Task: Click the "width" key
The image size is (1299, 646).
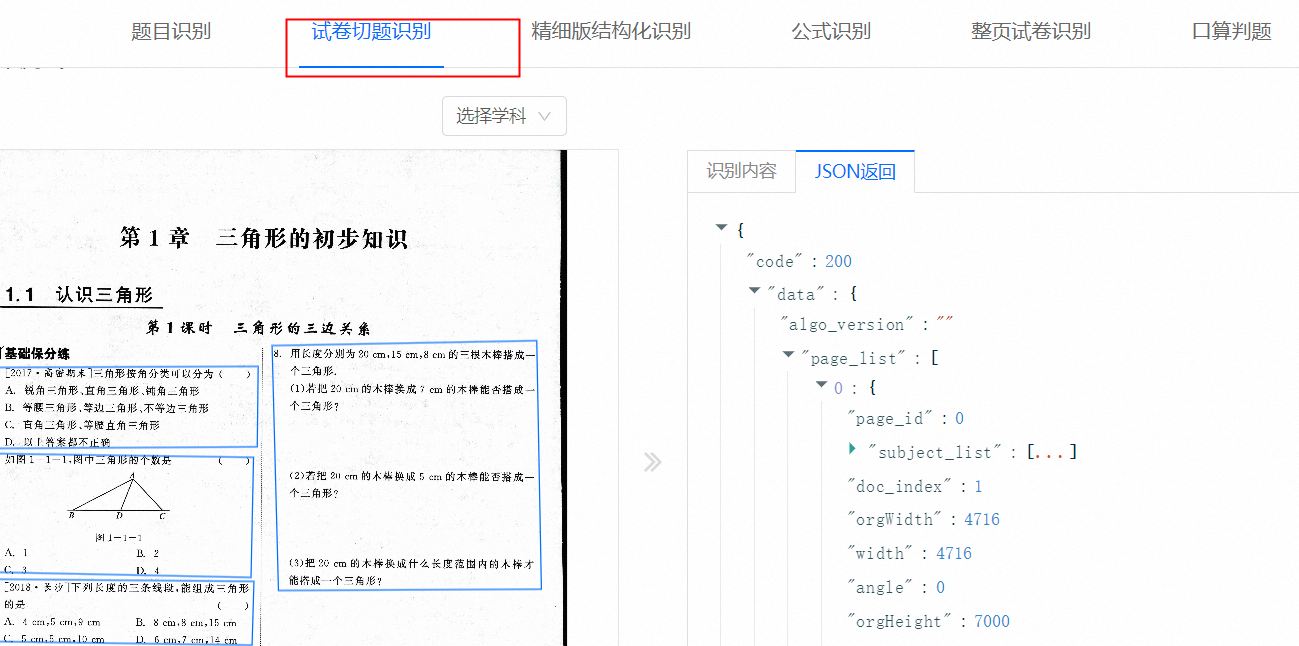Action: tap(879, 553)
